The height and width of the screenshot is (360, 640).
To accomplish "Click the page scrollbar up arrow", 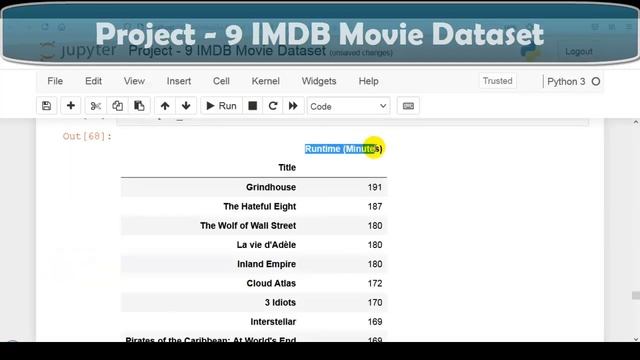I will point(636,122).
